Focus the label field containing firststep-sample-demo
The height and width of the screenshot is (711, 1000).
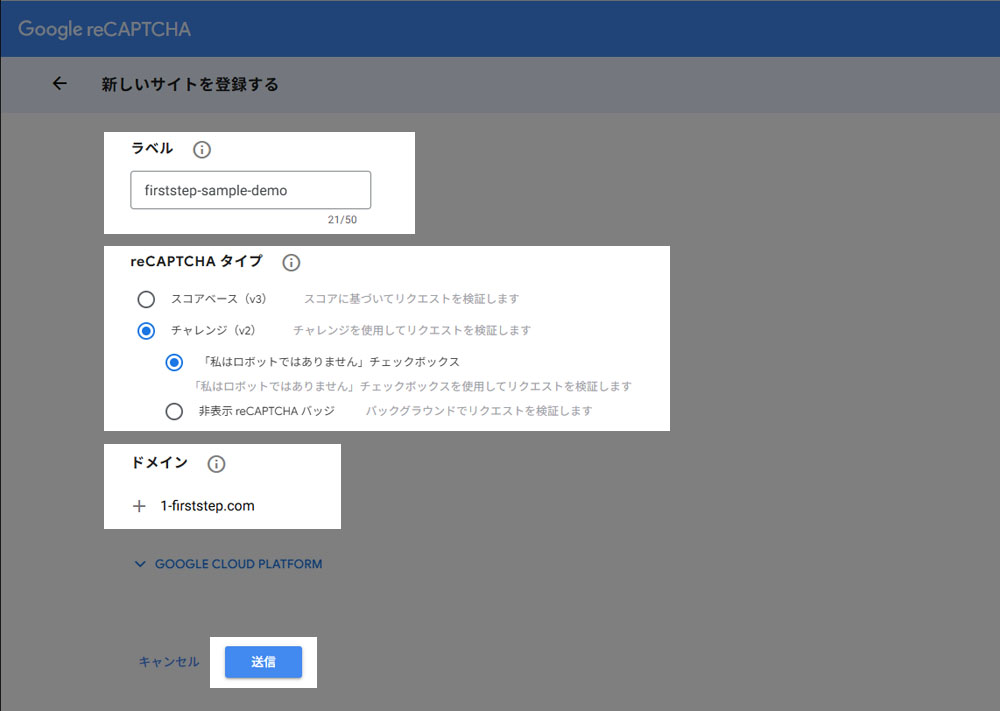click(250, 190)
